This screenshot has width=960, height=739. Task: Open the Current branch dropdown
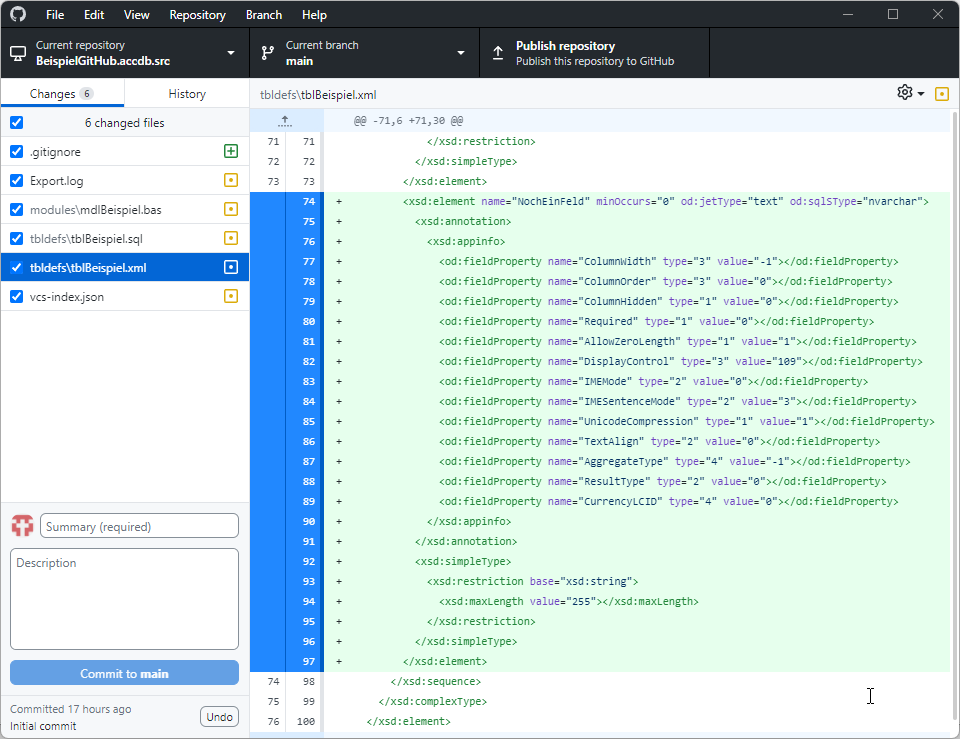(x=460, y=51)
